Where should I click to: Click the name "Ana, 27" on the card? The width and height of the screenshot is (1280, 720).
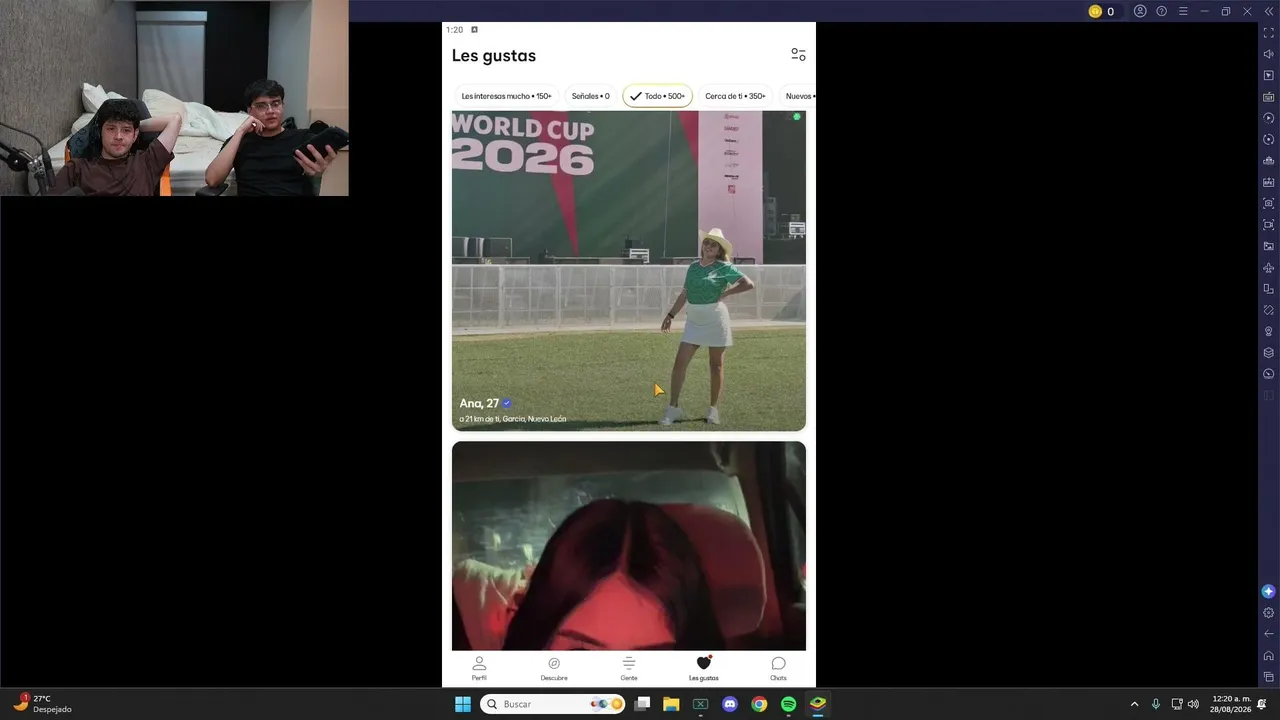pyautogui.click(x=479, y=403)
